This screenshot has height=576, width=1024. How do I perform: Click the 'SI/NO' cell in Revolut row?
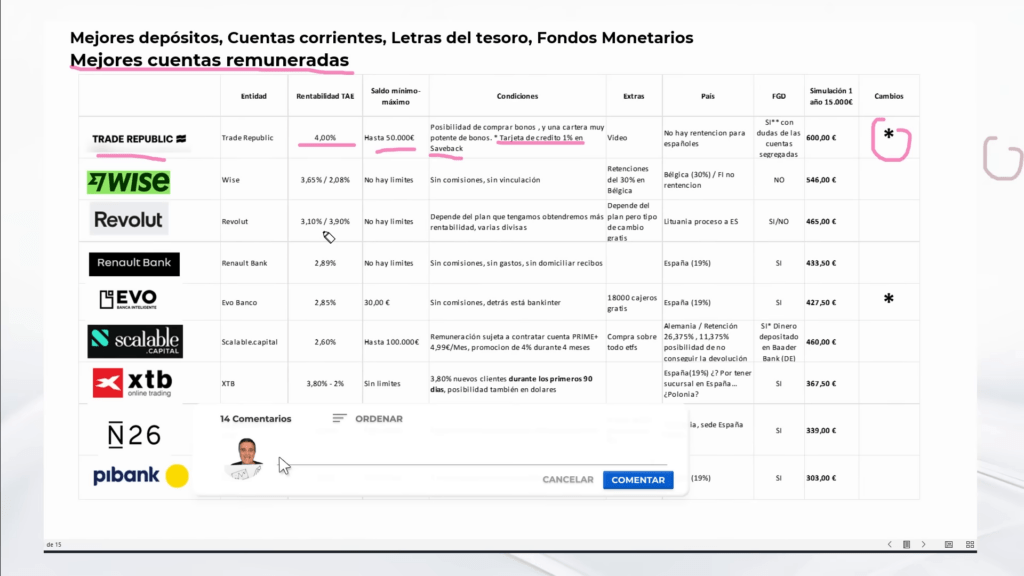(778, 221)
